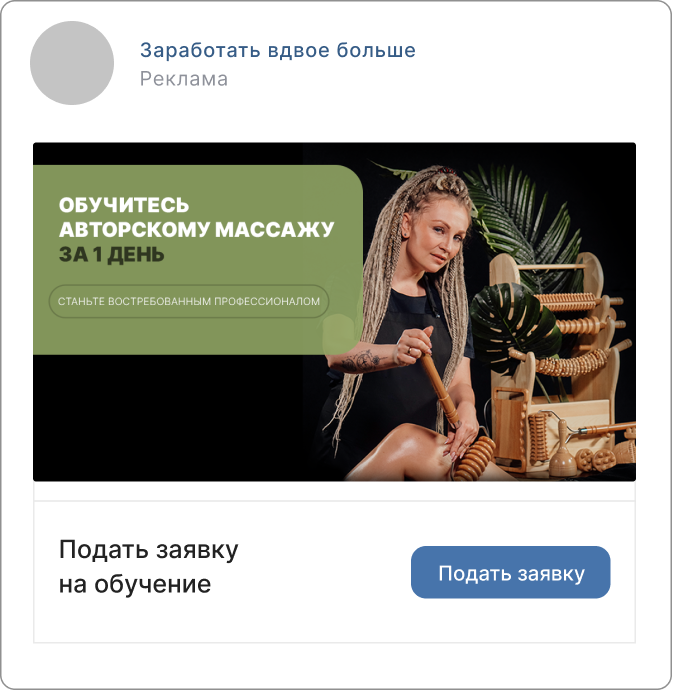Click the 'Реклама' ad label

pyautogui.click(x=184, y=79)
